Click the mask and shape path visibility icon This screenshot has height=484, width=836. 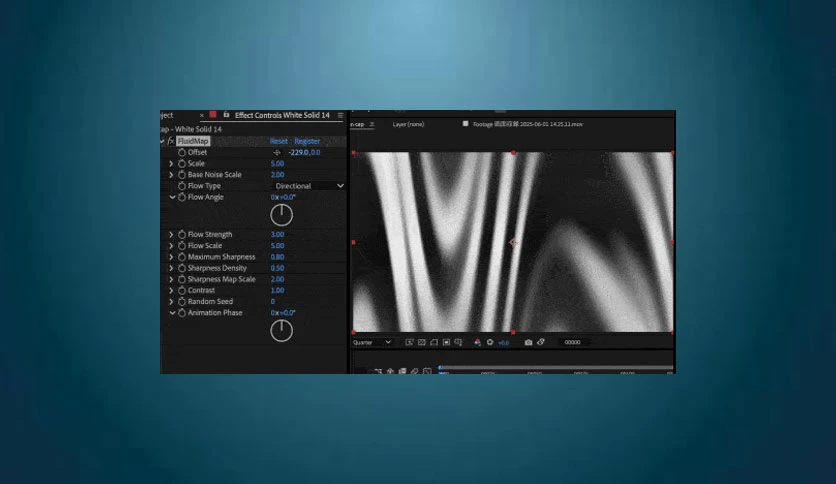(434, 342)
